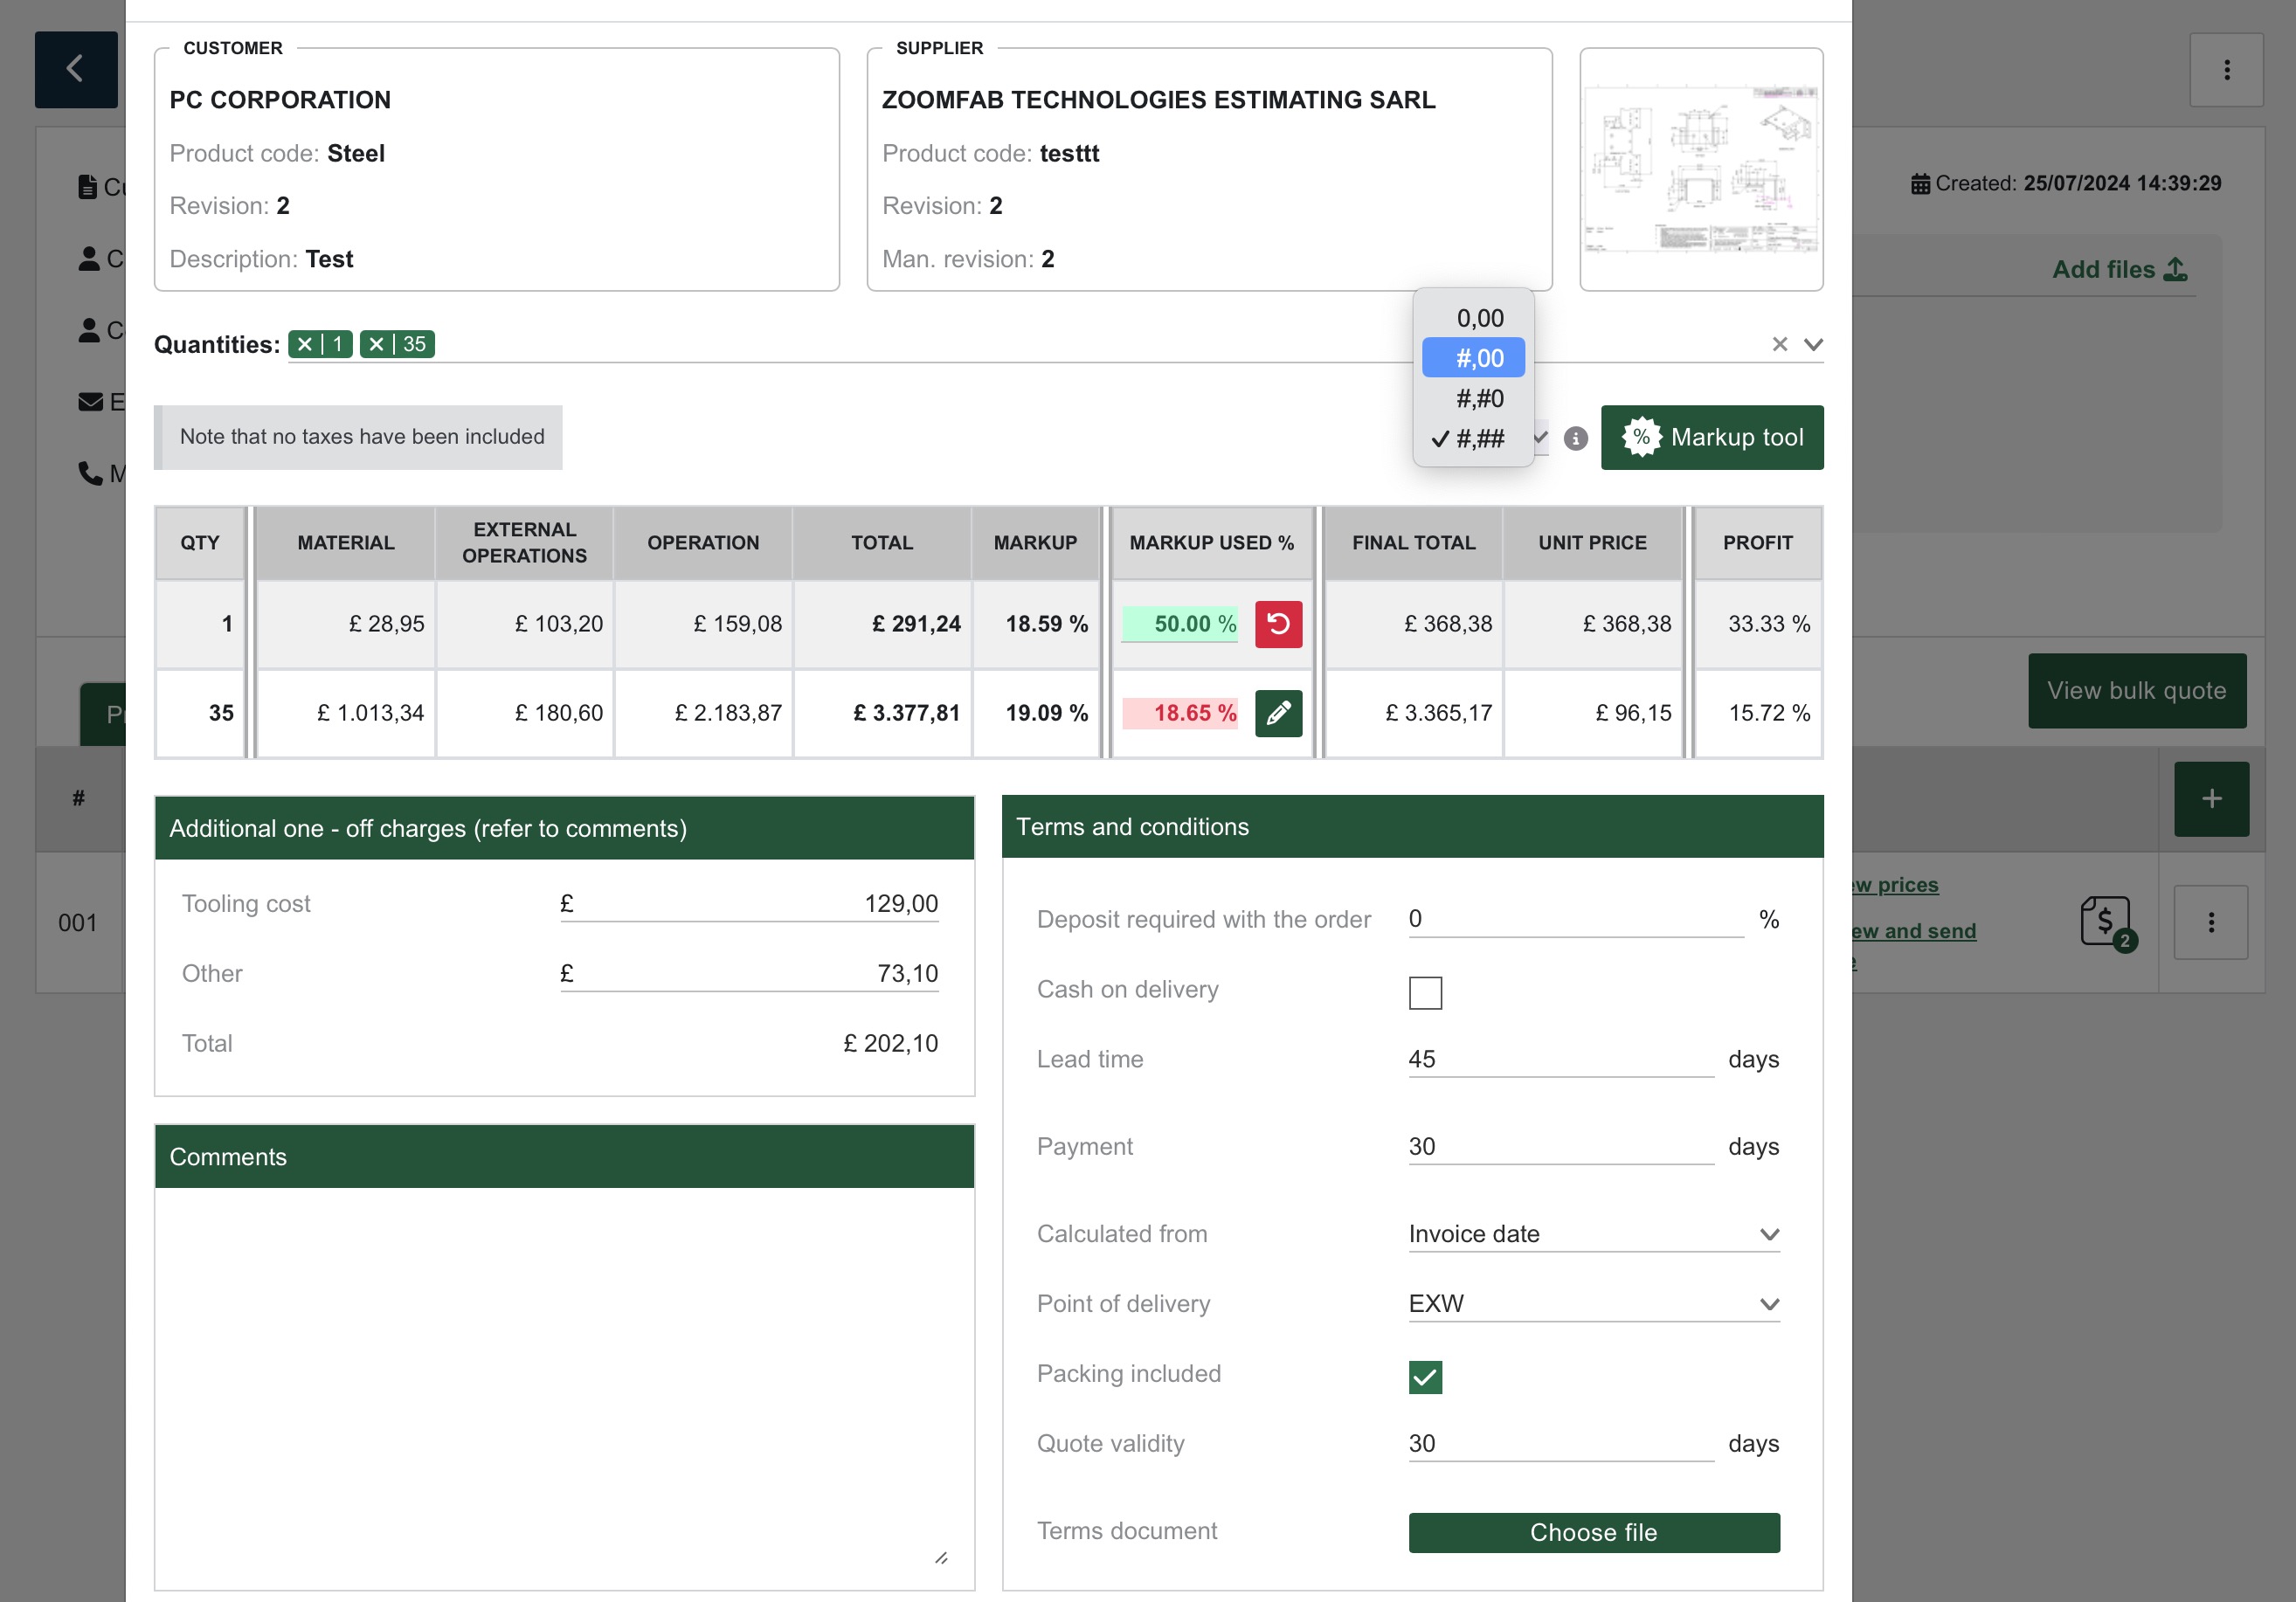Remove quantity 35 tag

[x=376, y=344]
